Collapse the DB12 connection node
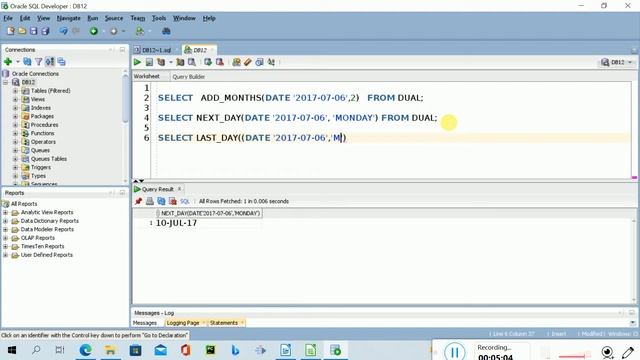 coord(6,82)
